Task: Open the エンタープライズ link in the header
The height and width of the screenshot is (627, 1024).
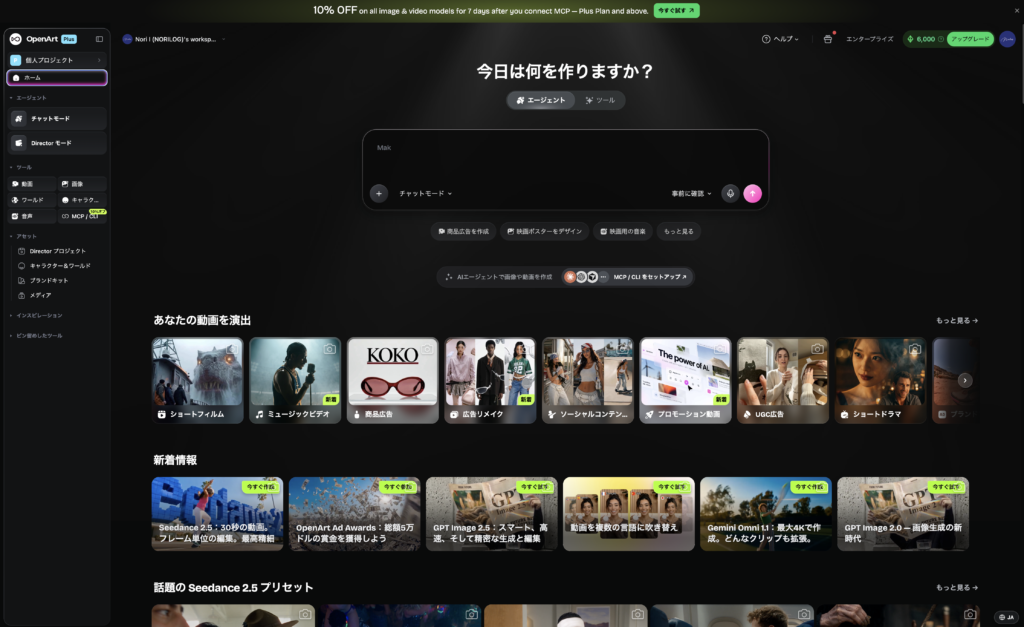Action: click(x=869, y=39)
